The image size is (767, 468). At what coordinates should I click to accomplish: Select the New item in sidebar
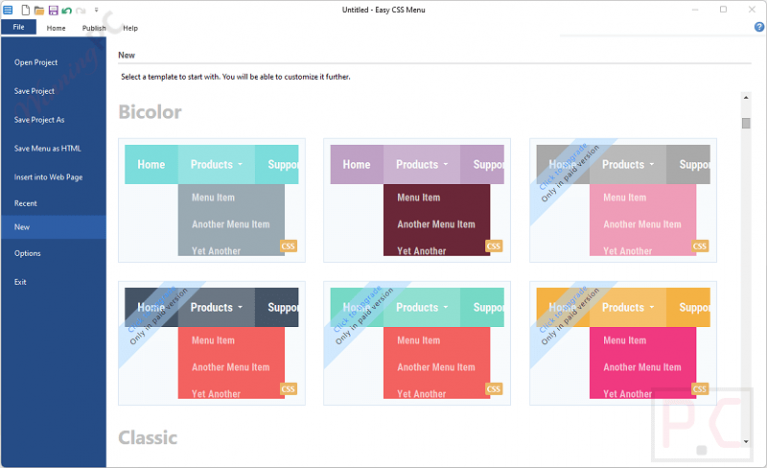[x=53, y=227]
